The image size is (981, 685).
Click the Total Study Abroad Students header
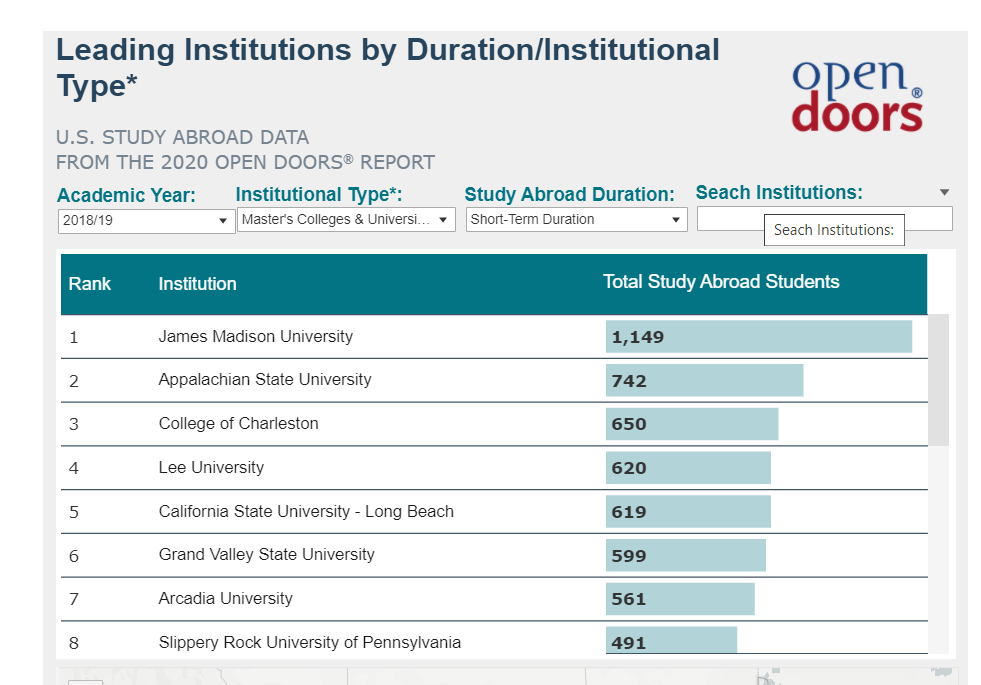tap(721, 282)
